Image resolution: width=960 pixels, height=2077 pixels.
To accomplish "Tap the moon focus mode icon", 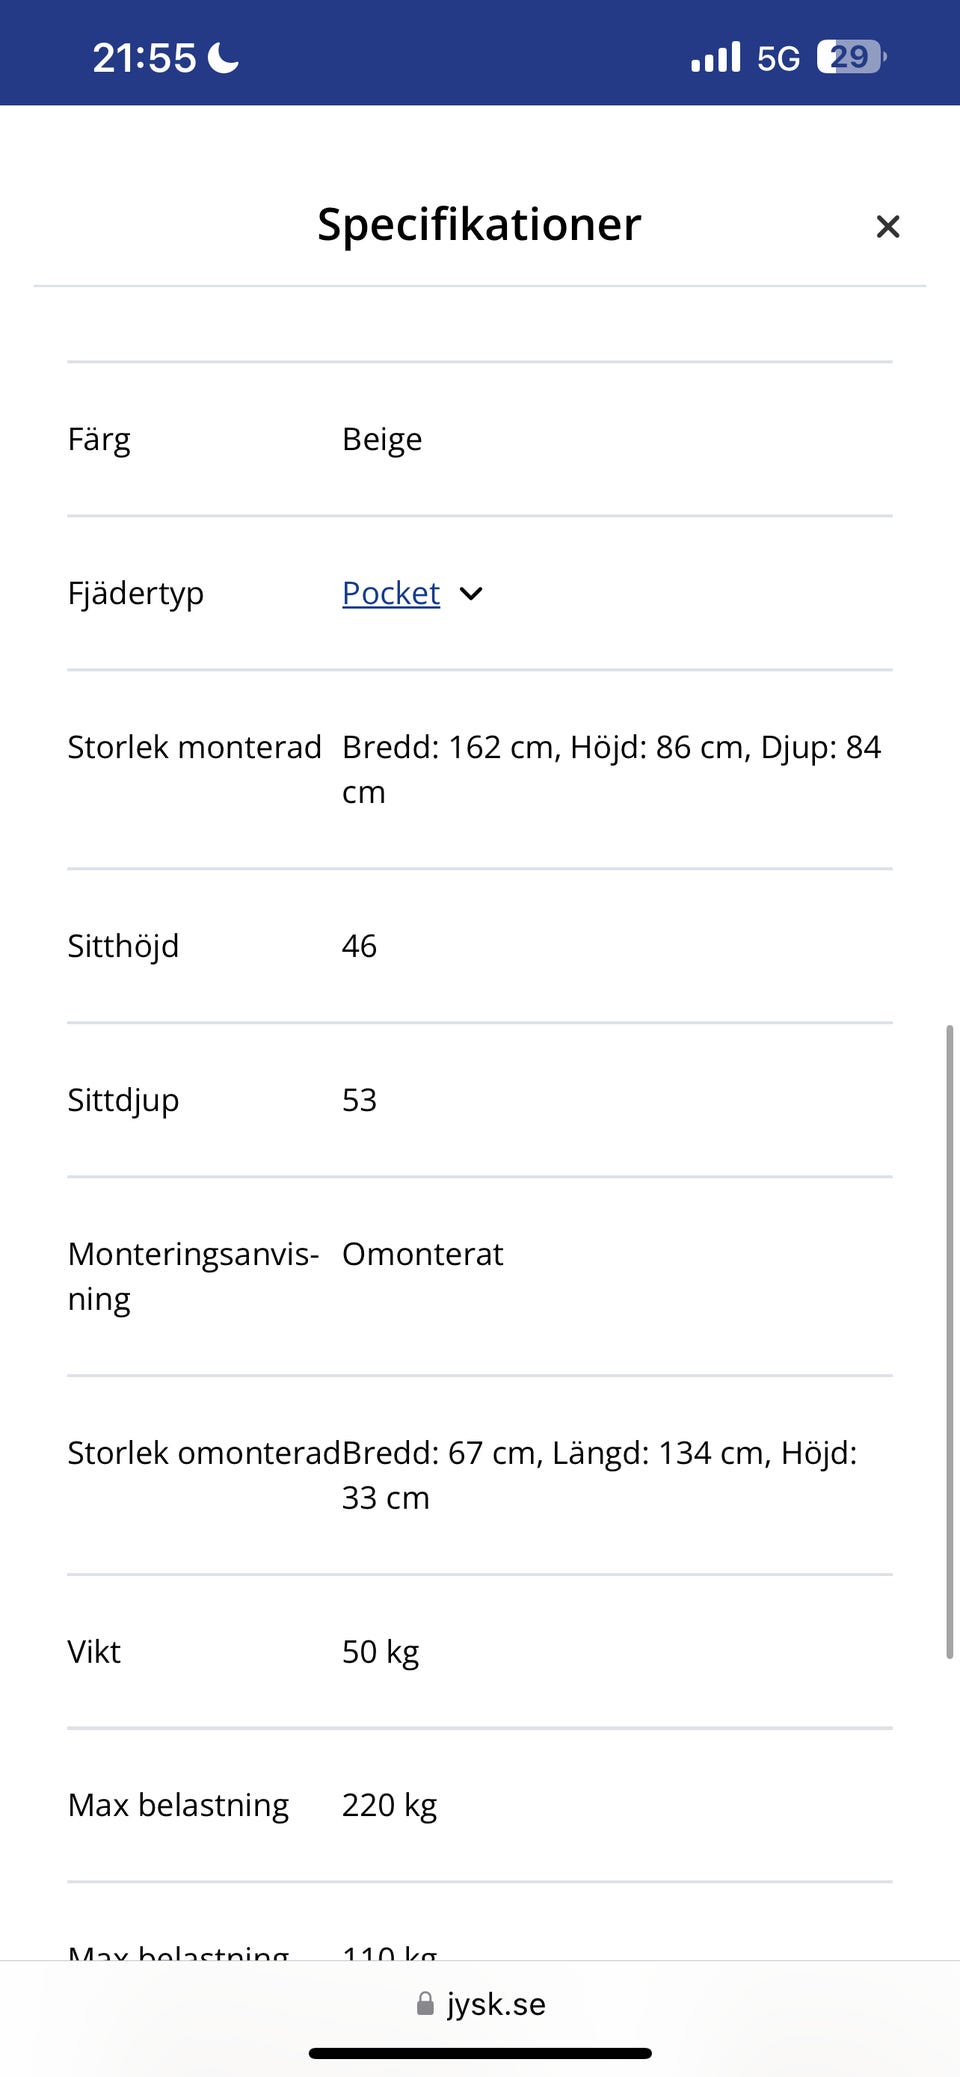I will (223, 57).
